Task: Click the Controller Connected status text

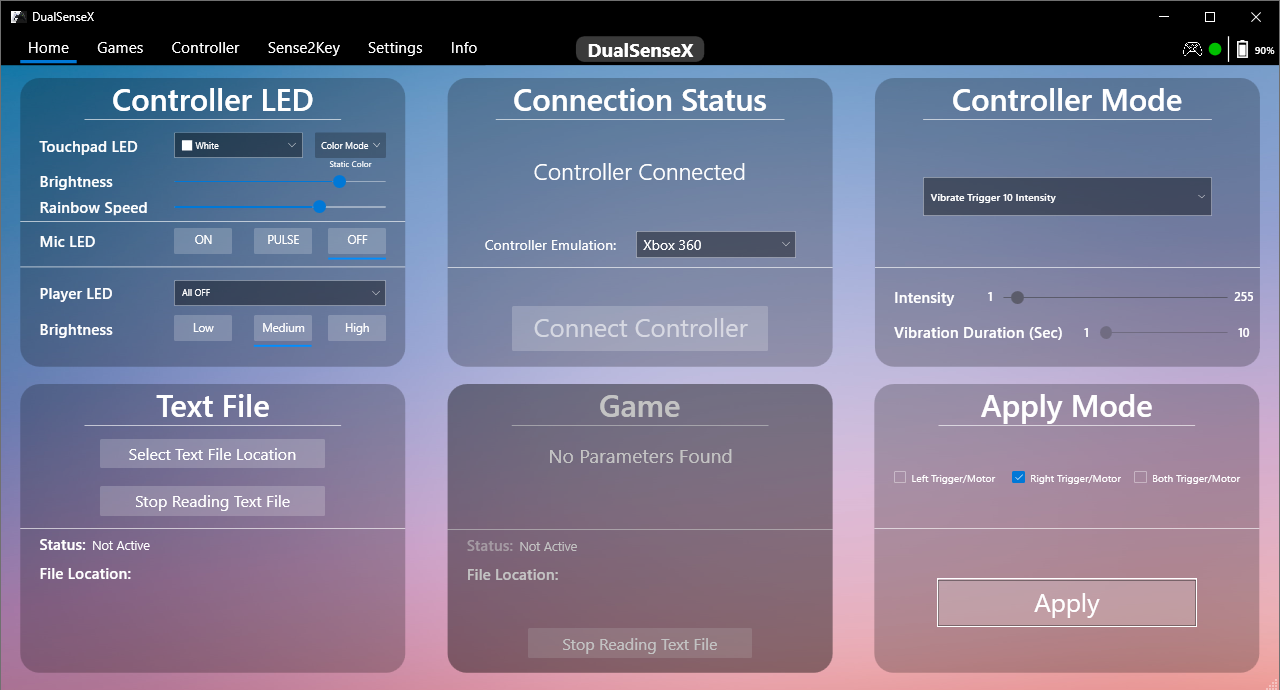Action: click(640, 172)
